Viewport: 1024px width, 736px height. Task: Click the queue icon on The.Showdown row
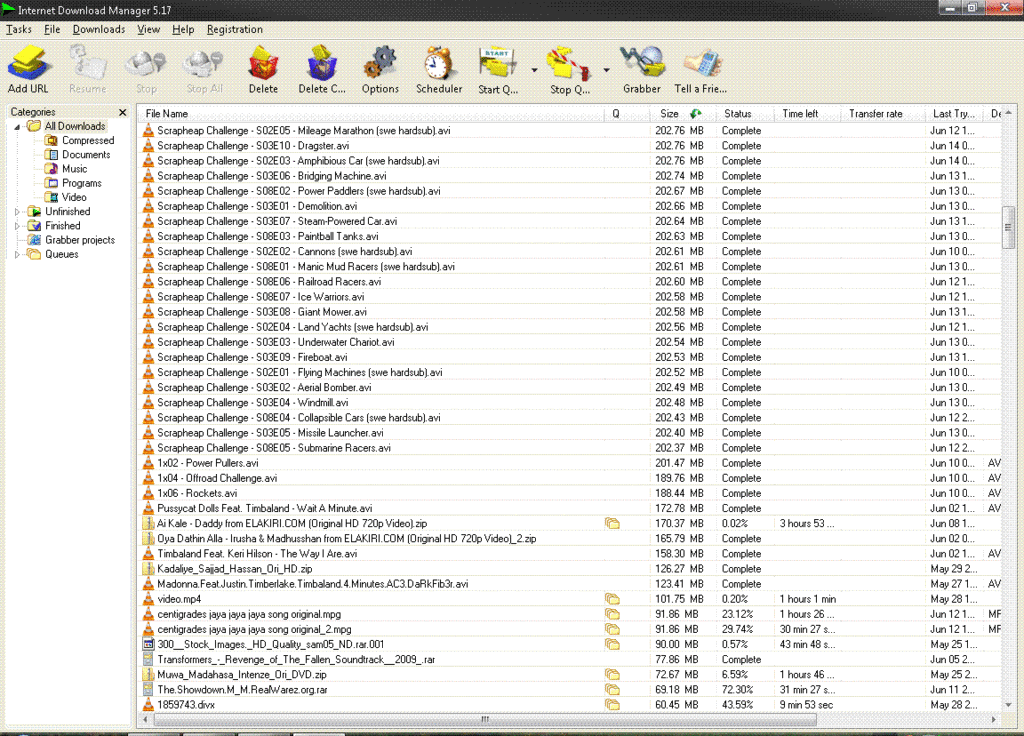(x=612, y=690)
